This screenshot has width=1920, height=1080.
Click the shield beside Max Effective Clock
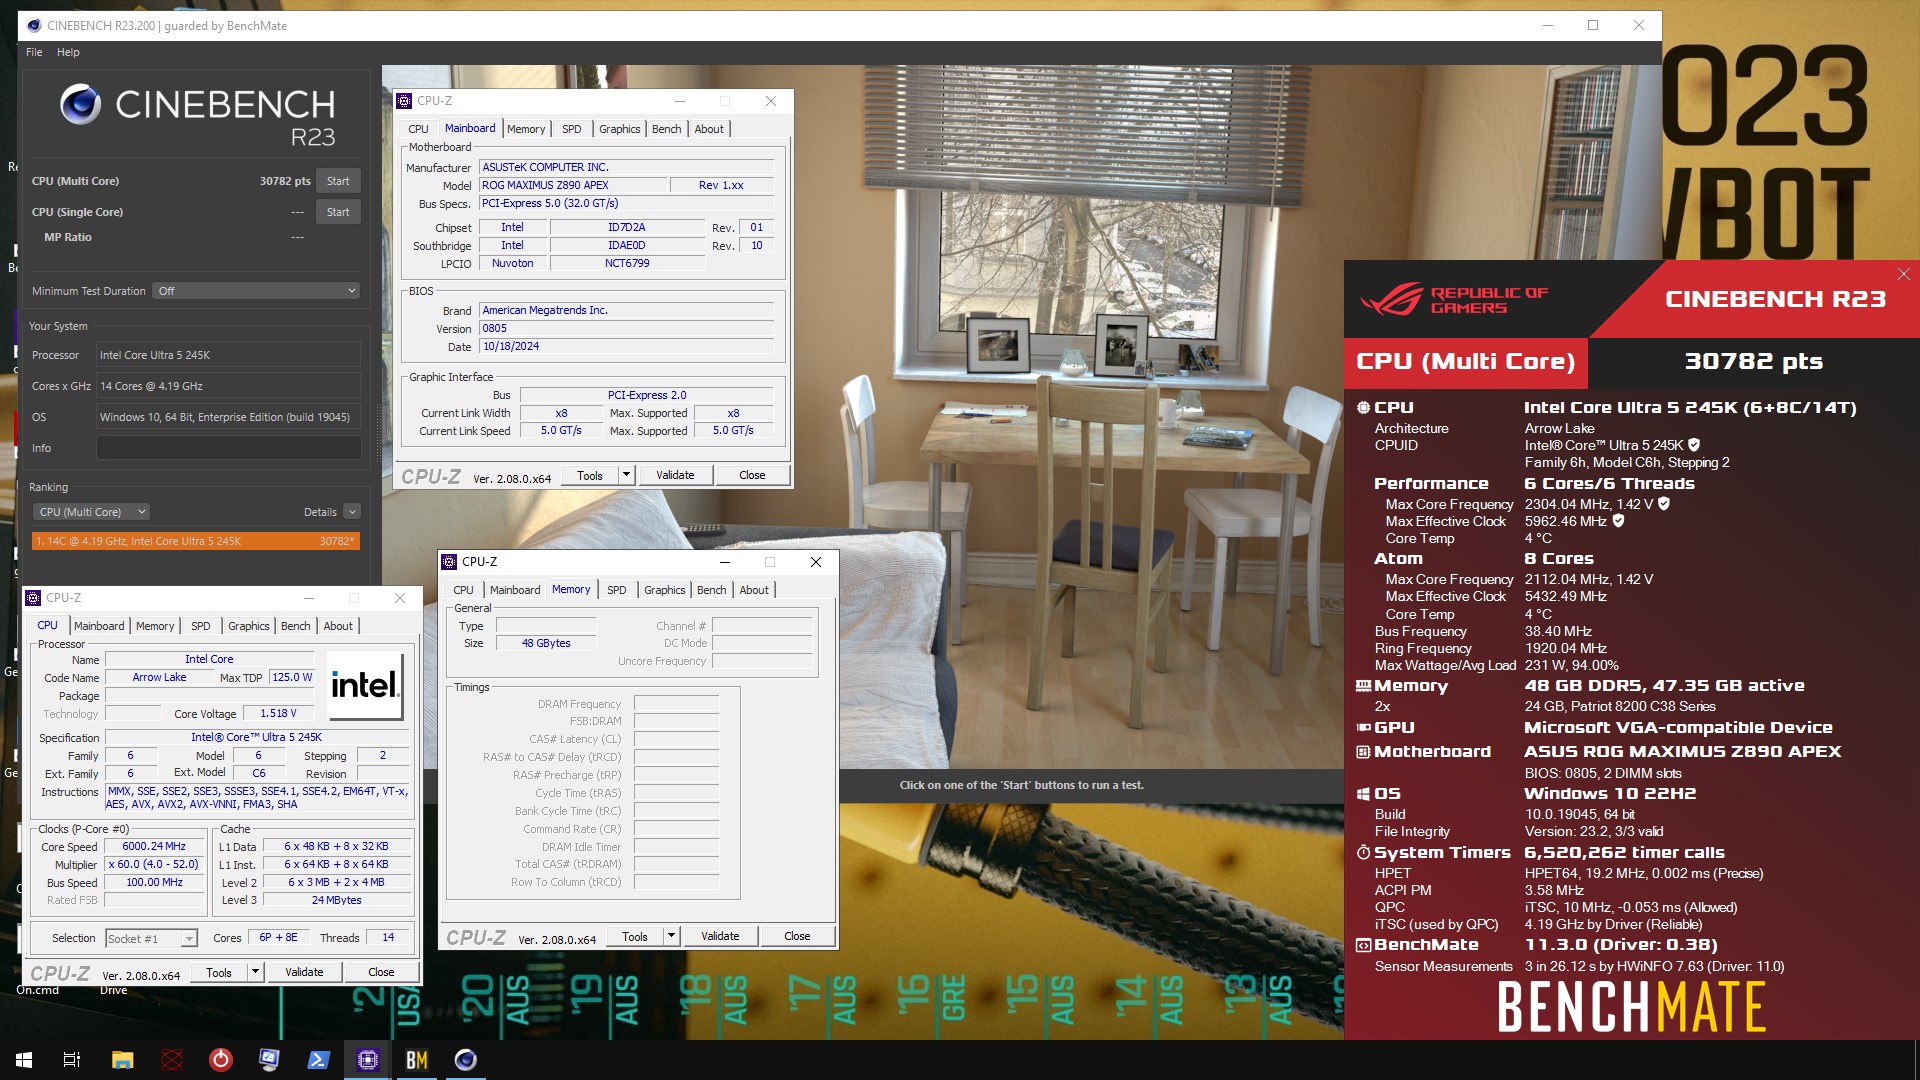tap(1618, 521)
